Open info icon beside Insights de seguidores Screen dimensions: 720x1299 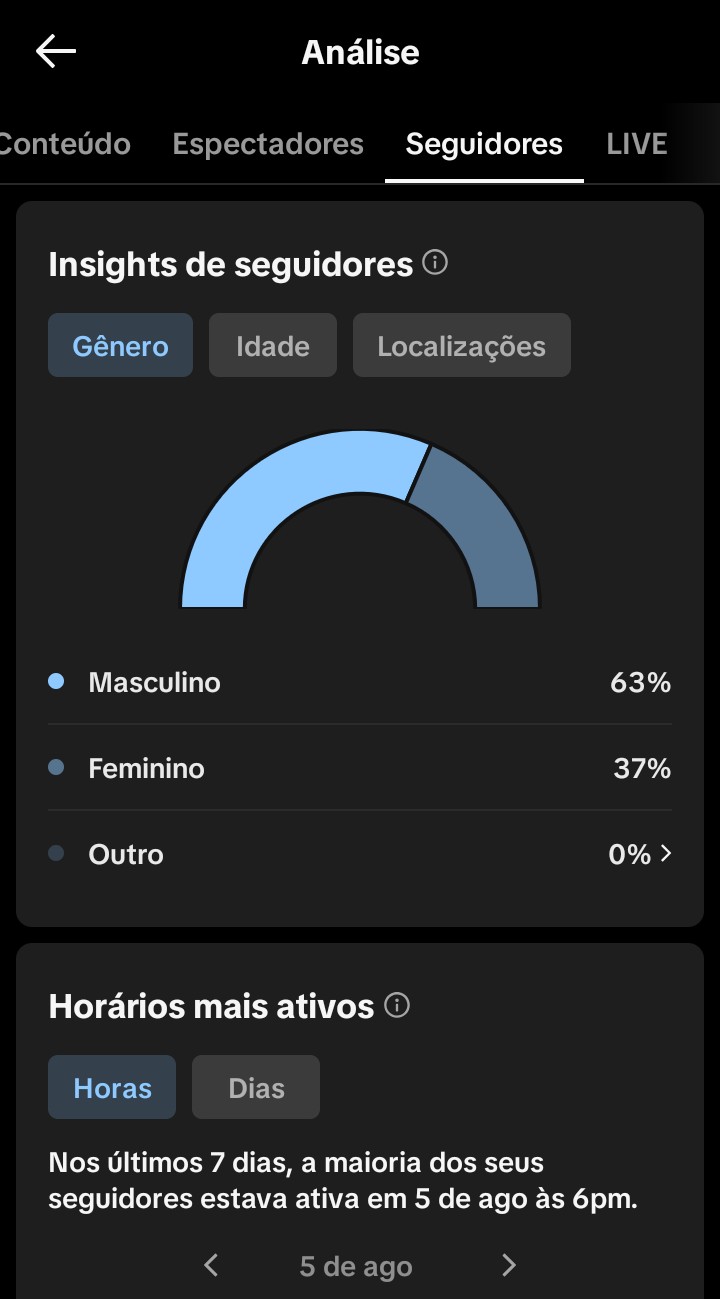pyautogui.click(x=435, y=264)
